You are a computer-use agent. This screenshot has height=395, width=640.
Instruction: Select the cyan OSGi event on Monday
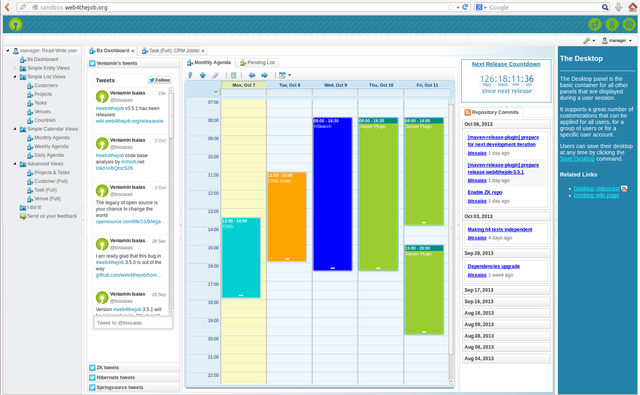(241, 258)
